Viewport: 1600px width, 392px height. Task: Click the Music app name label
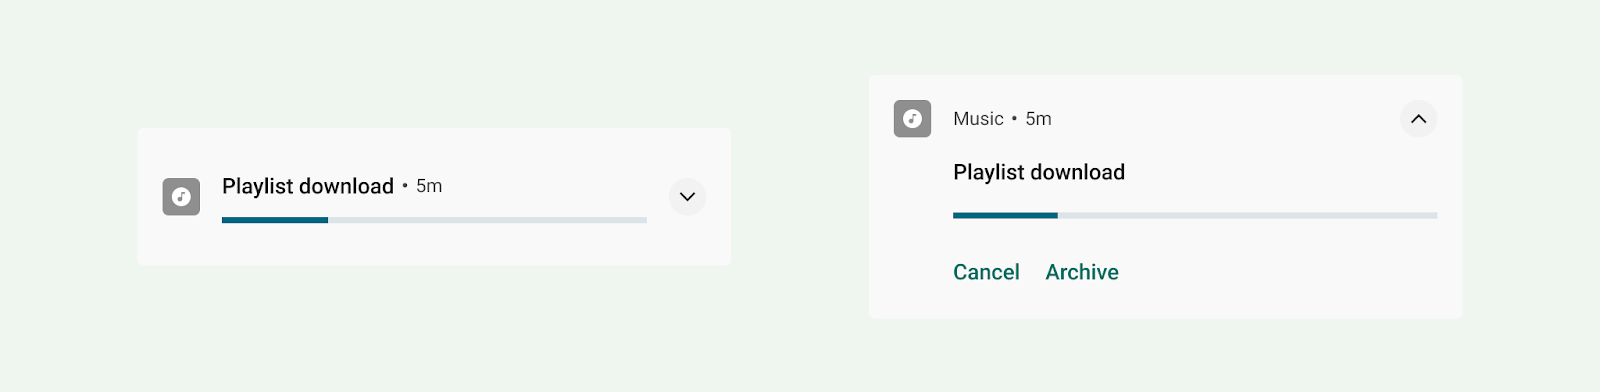pos(978,119)
